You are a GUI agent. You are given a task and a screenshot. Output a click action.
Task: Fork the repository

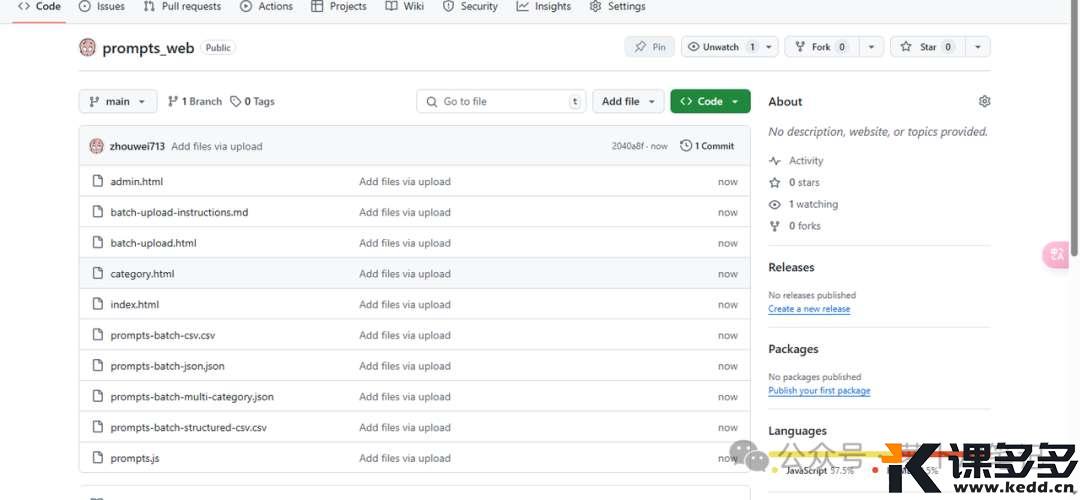820,47
